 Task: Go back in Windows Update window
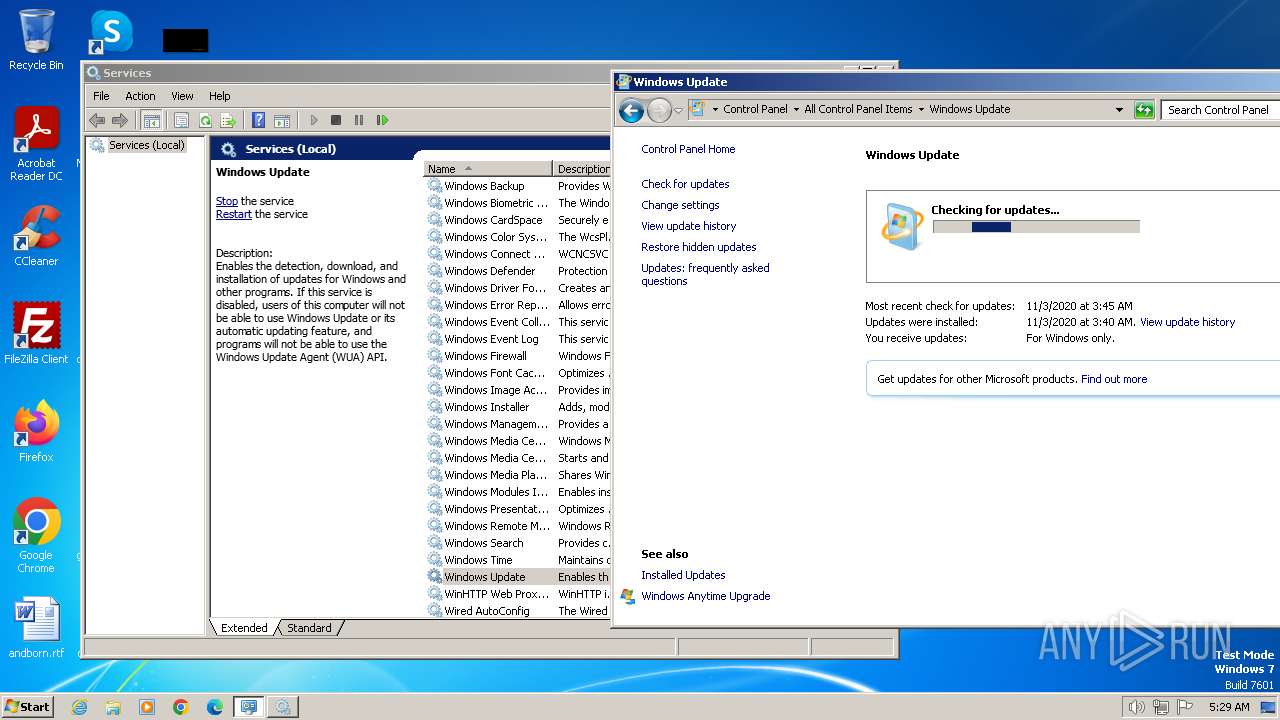point(631,110)
